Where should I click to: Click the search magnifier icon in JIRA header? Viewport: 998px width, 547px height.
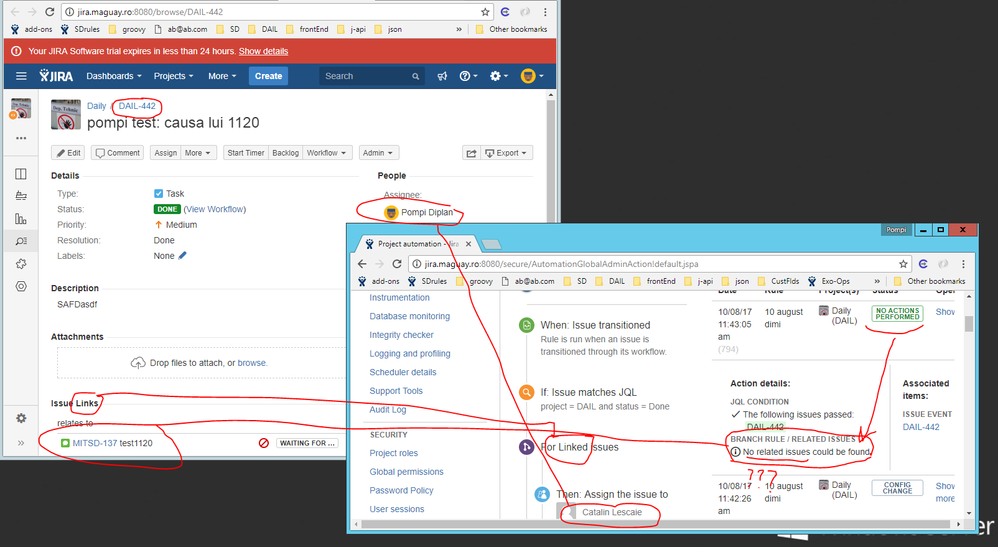[x=416, y=76]
